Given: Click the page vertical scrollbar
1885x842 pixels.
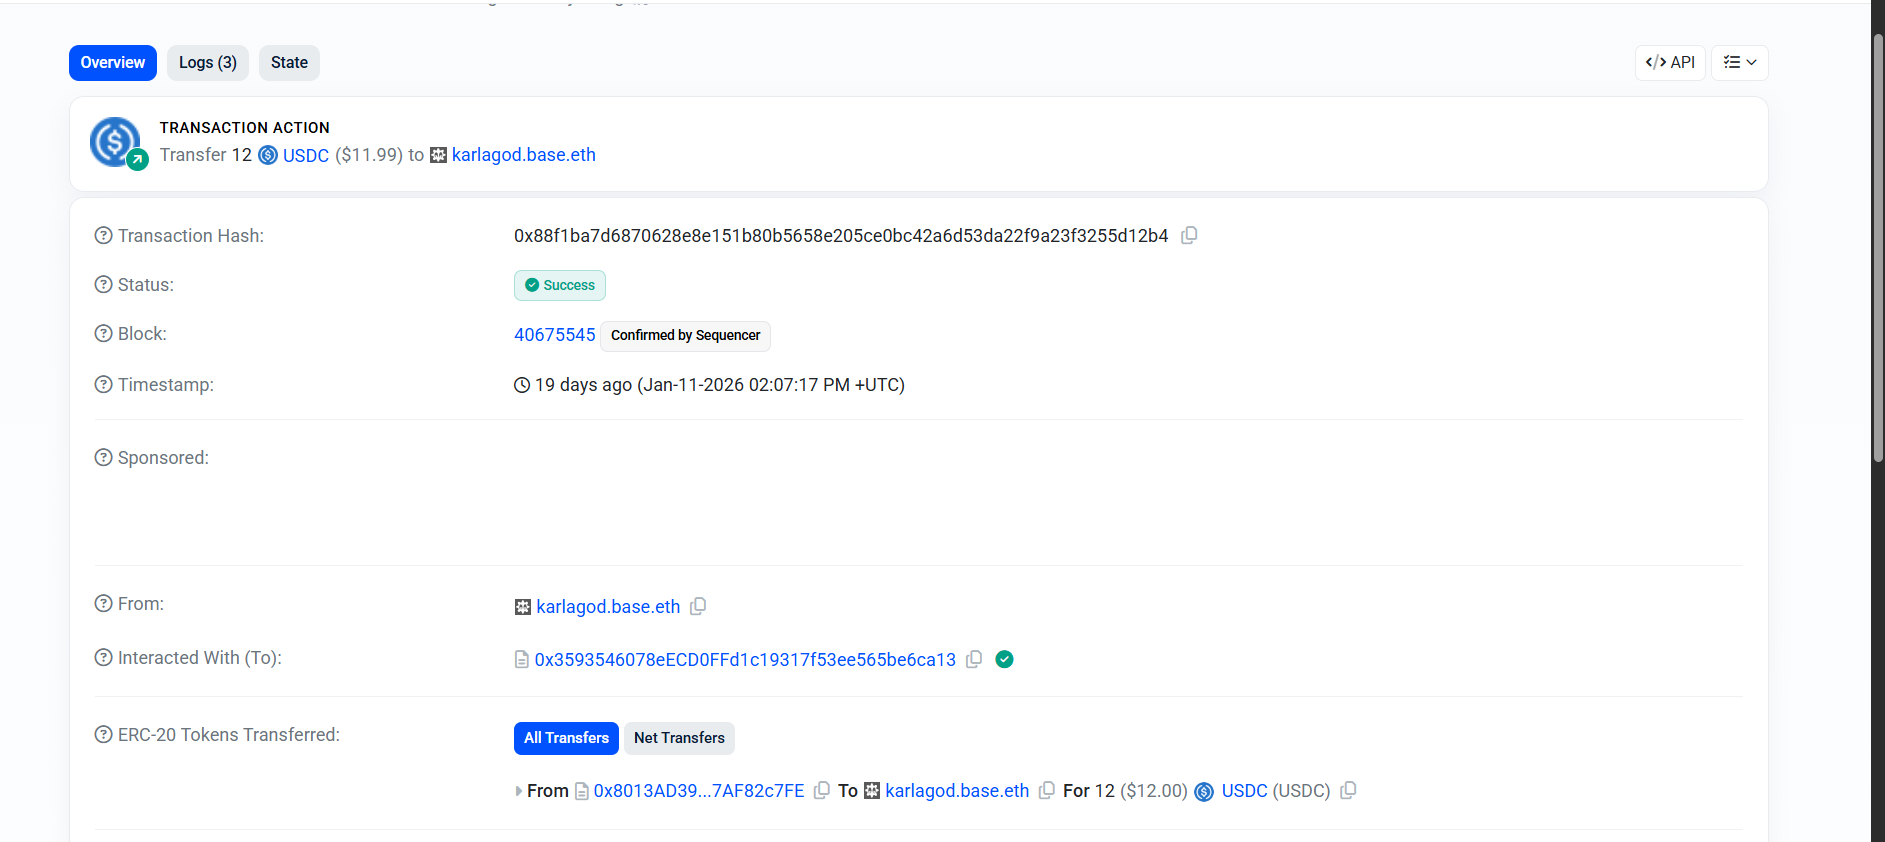Looking at the screenshot, I should coord(1877,250).
